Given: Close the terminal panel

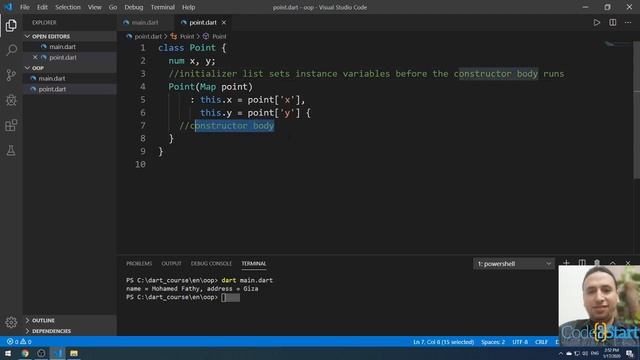Looking at the screenshot, I should coord(628,263).
